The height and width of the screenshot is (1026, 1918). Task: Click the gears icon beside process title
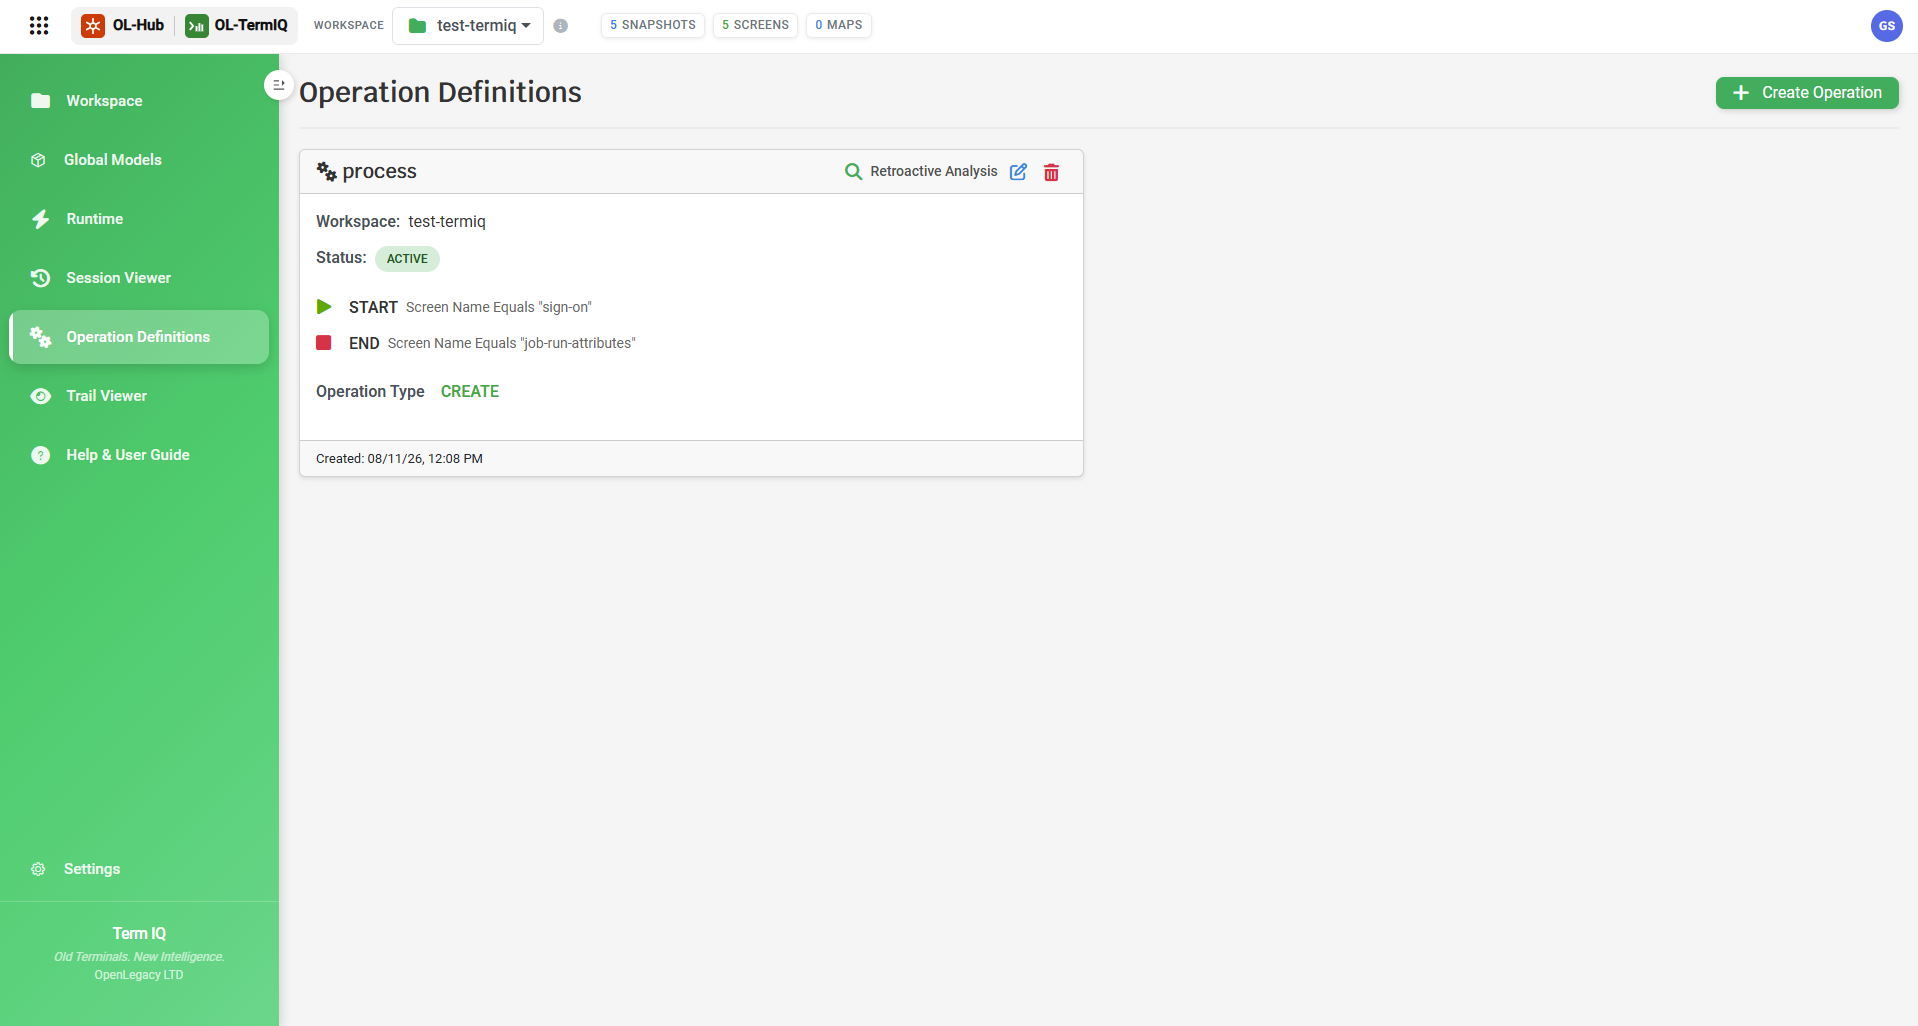326,171
